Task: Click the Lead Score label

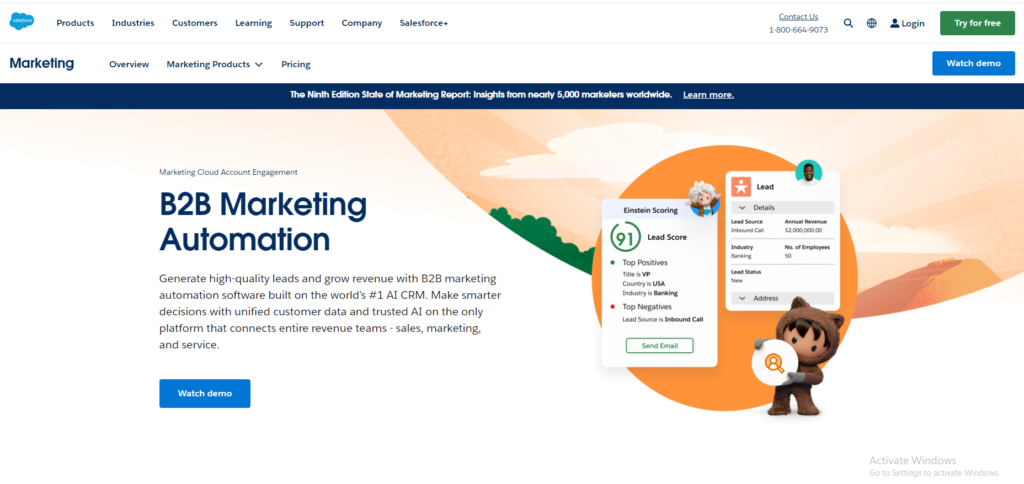Action: [x=667, y=237]
